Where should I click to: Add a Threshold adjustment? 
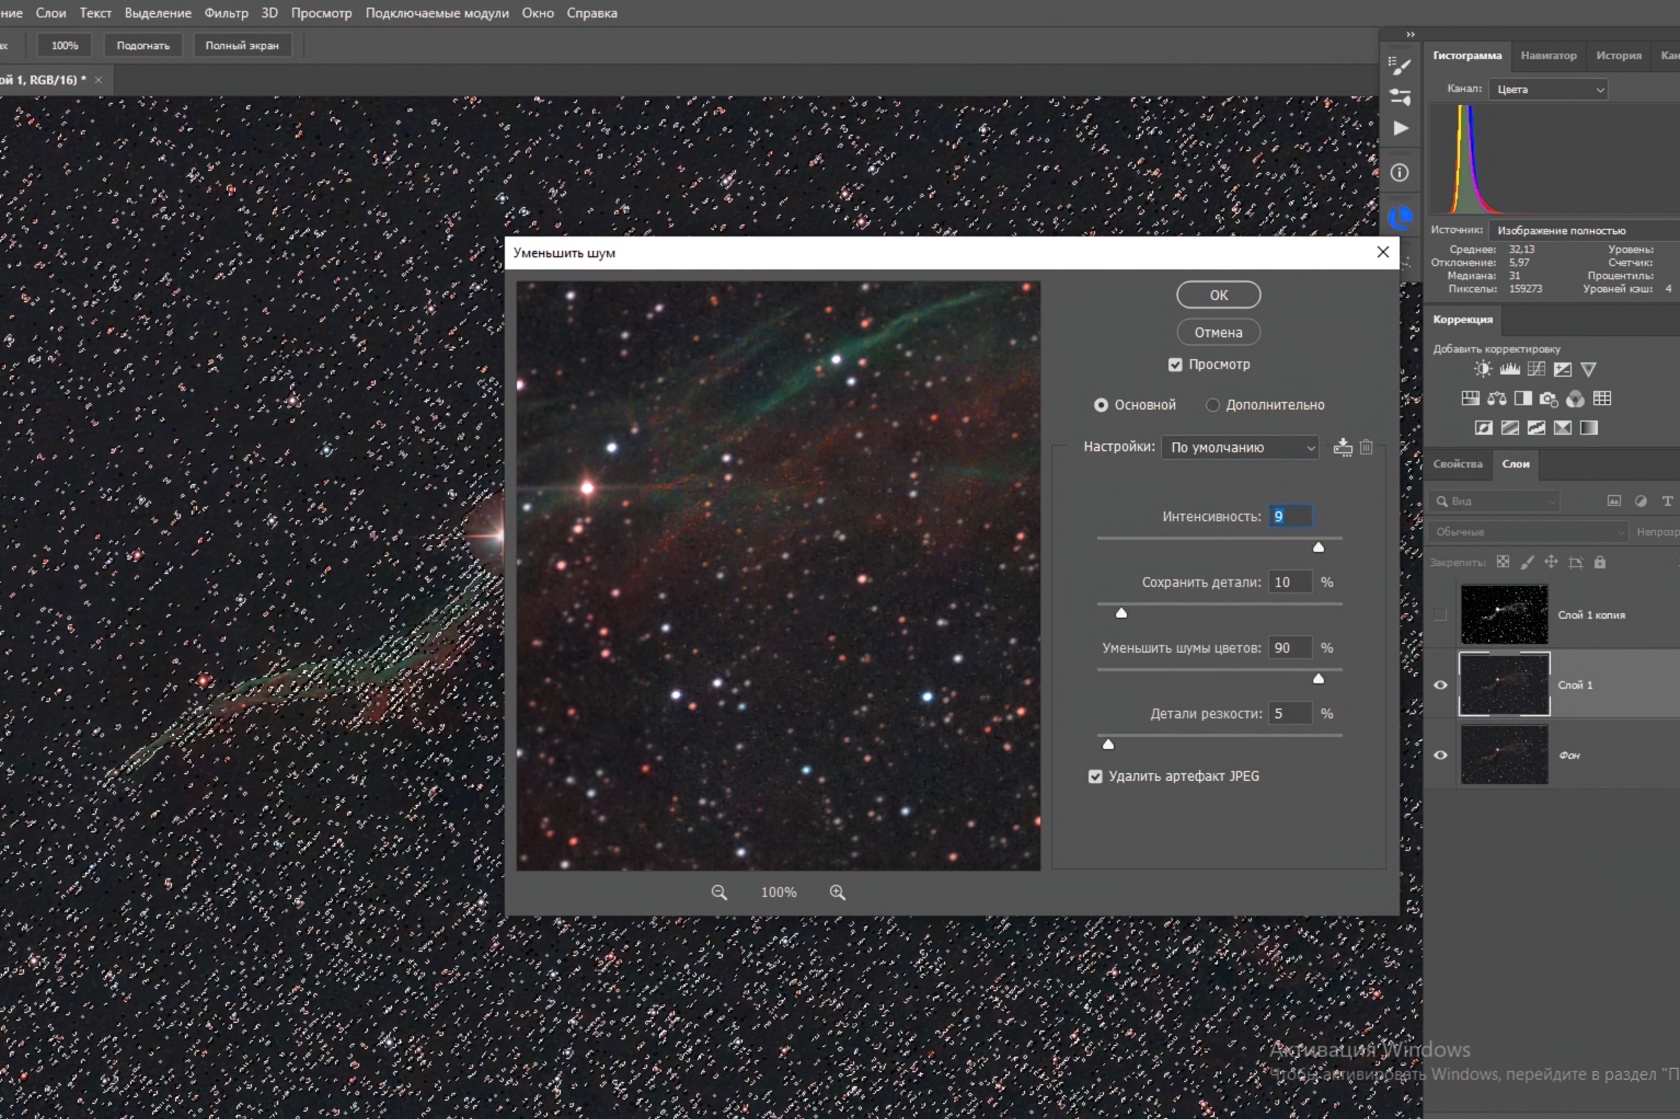[x=1536, y=428]
